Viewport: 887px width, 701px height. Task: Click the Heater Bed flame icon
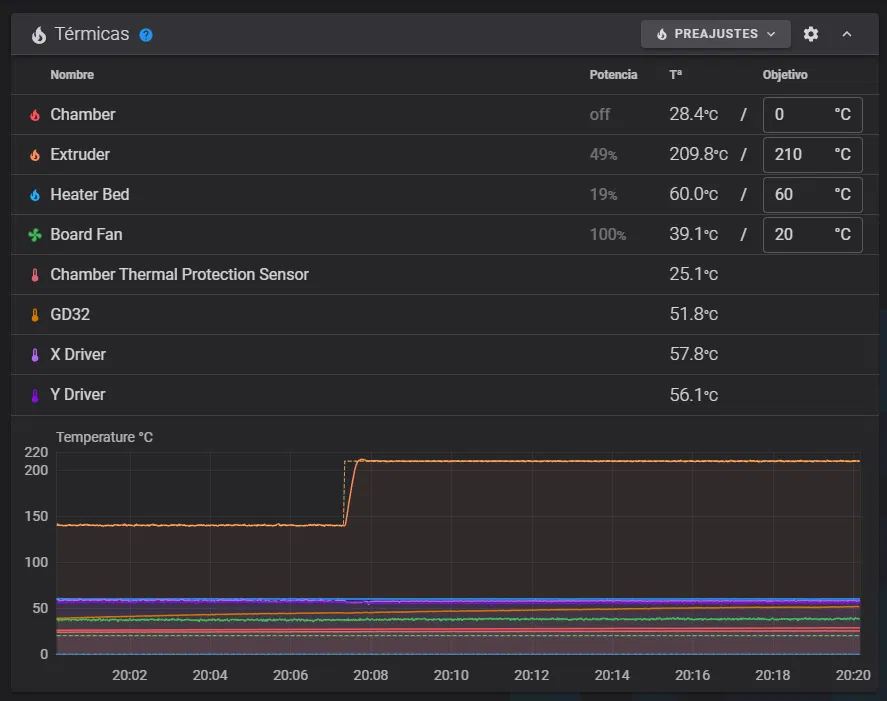pyautogui.click(x=35, y=195)
